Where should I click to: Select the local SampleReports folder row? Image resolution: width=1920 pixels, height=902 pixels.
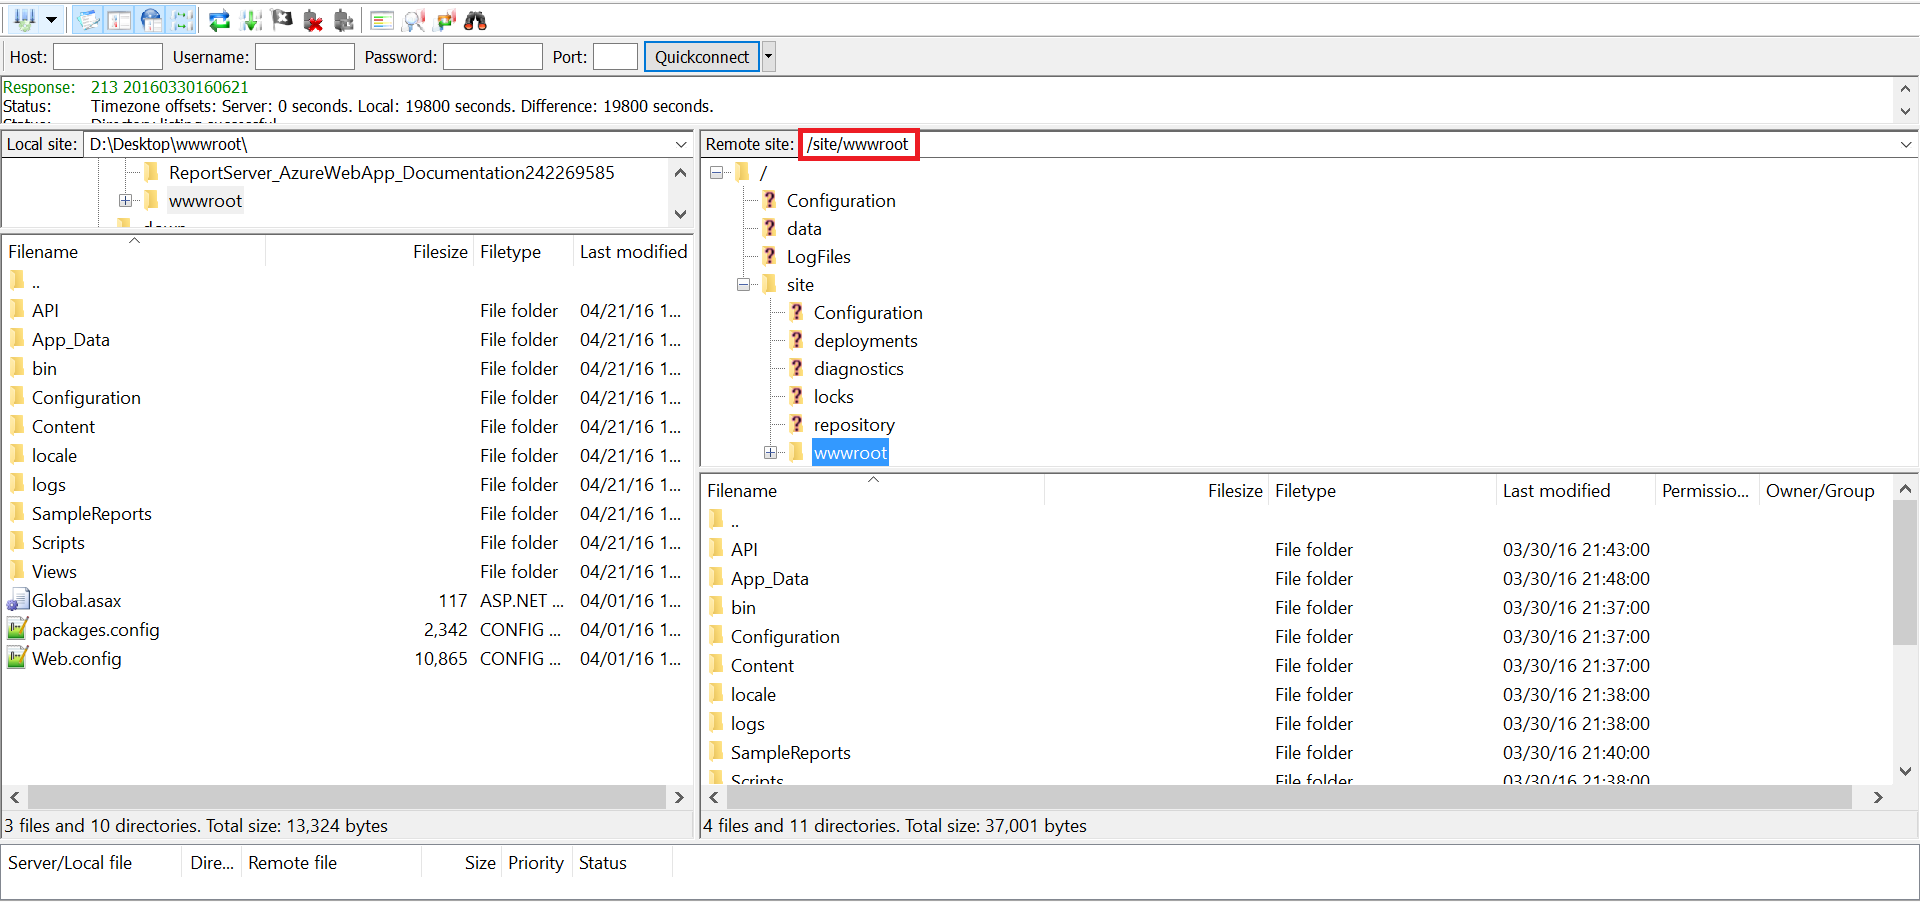pos(347,514)
